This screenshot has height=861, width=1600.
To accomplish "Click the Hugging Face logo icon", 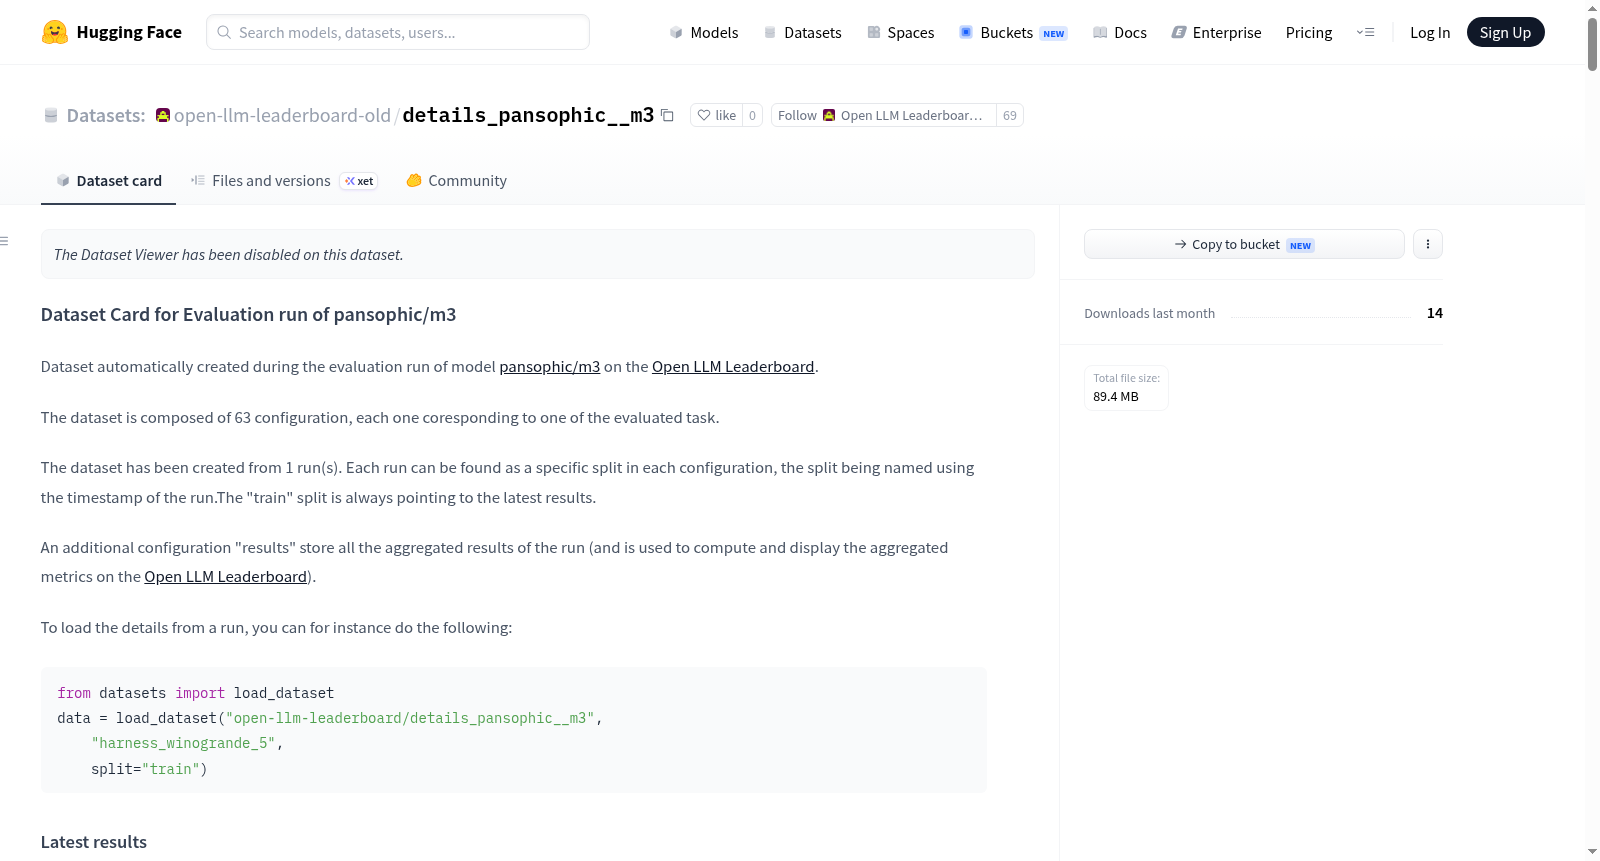I will point(55,32).
